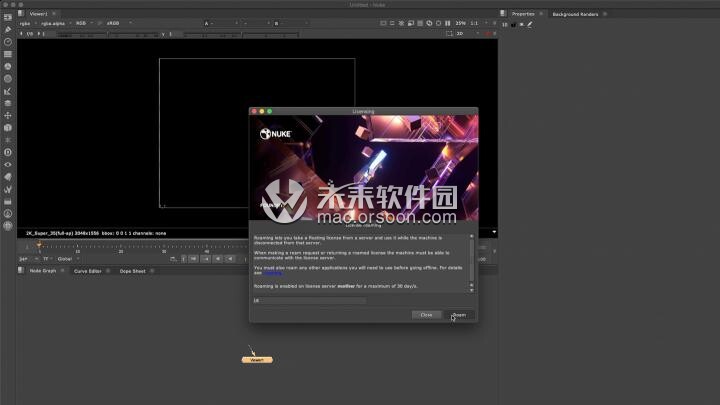
Task: Close the Background Renders tab with x
Action: [605, 14]
